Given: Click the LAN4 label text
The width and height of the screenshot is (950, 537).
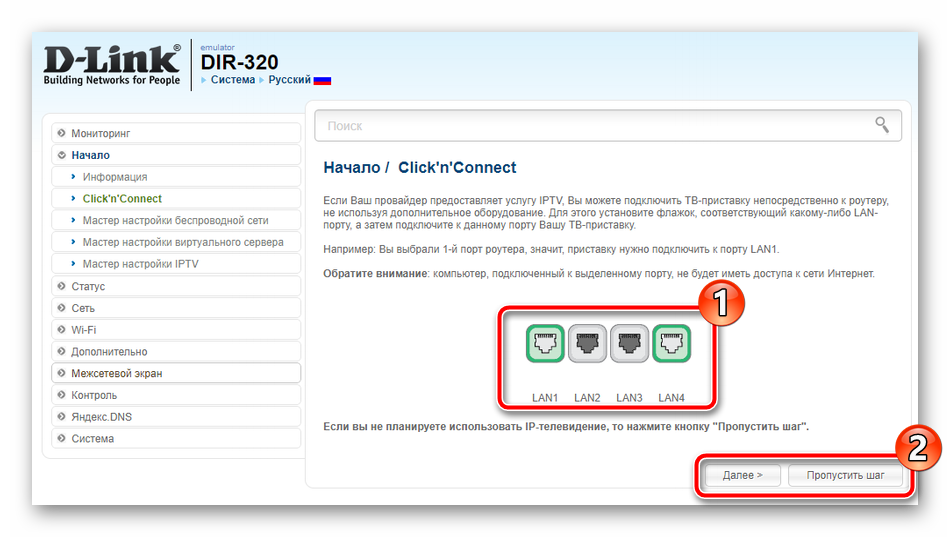Looking at the screenshot, I should click(x=671, y=398).
